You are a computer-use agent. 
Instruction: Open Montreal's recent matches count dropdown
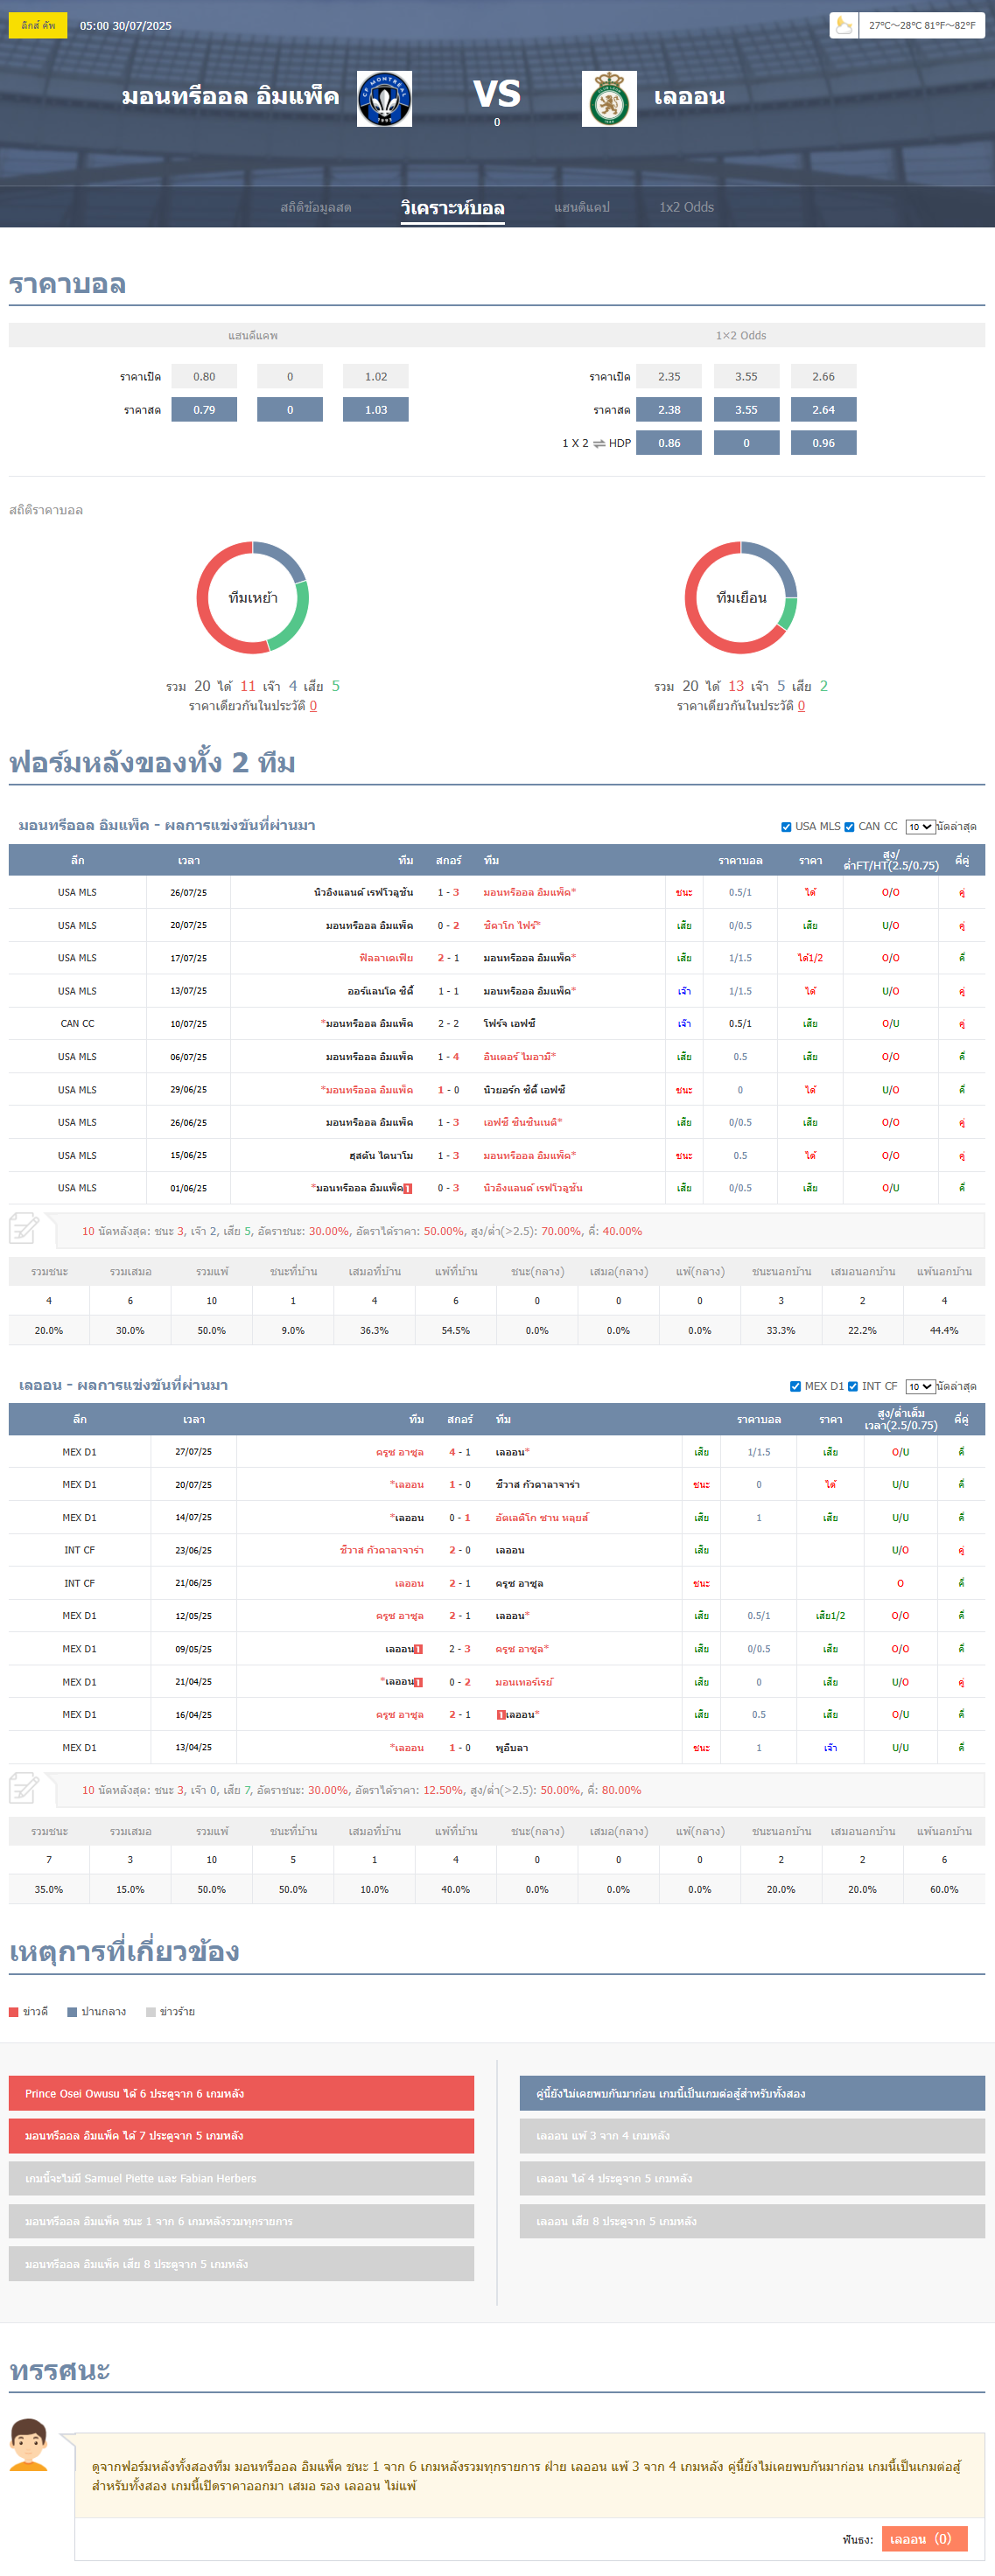tap(920, 827)
